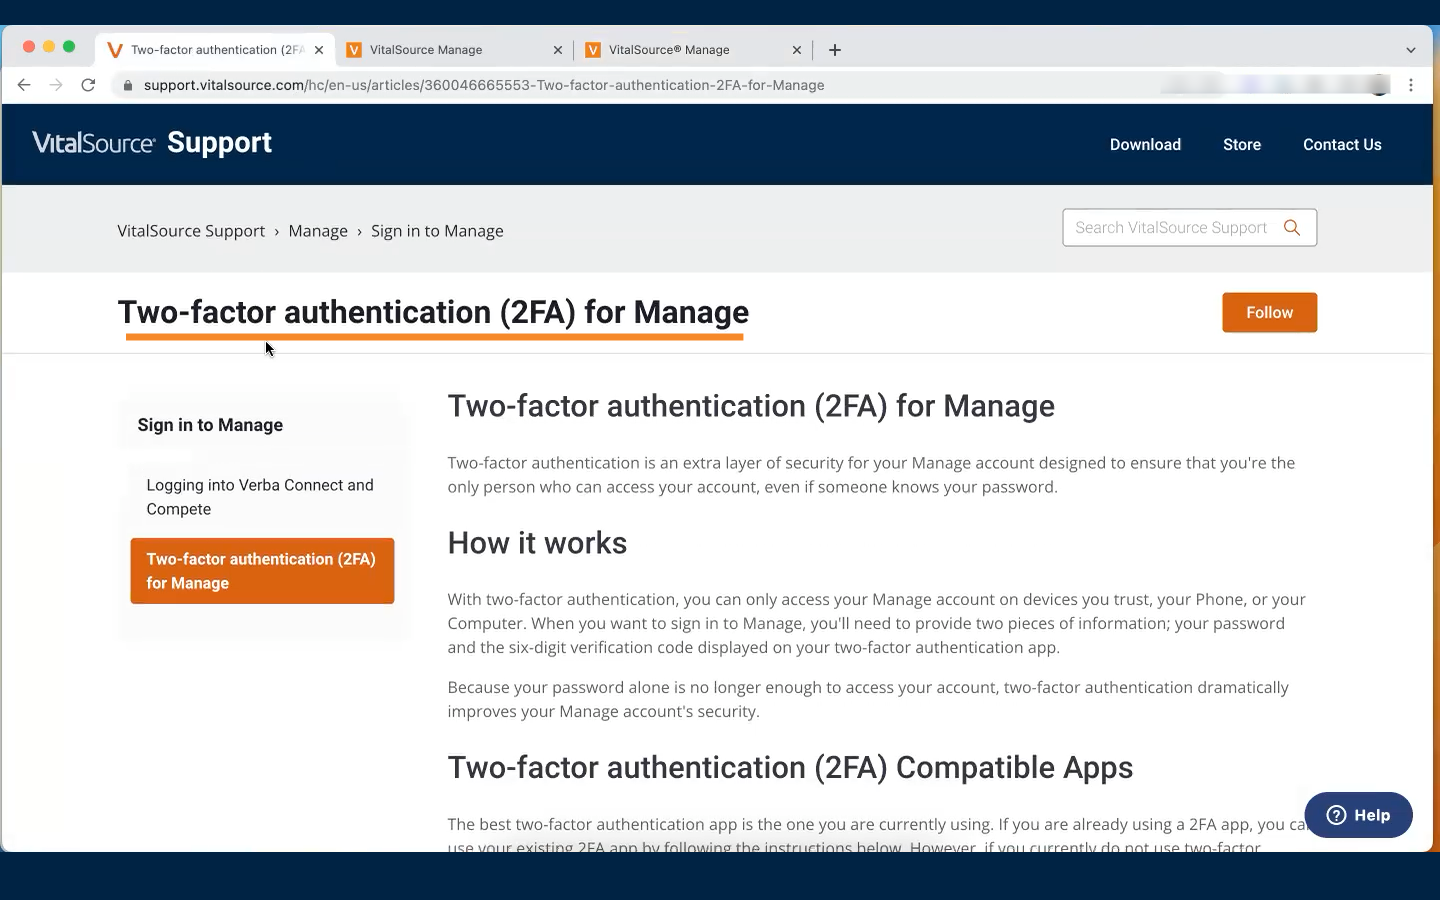
Task: Open Logging into Verba Connect and Compete
Action: pyautogui.click(x=260, y=497)
